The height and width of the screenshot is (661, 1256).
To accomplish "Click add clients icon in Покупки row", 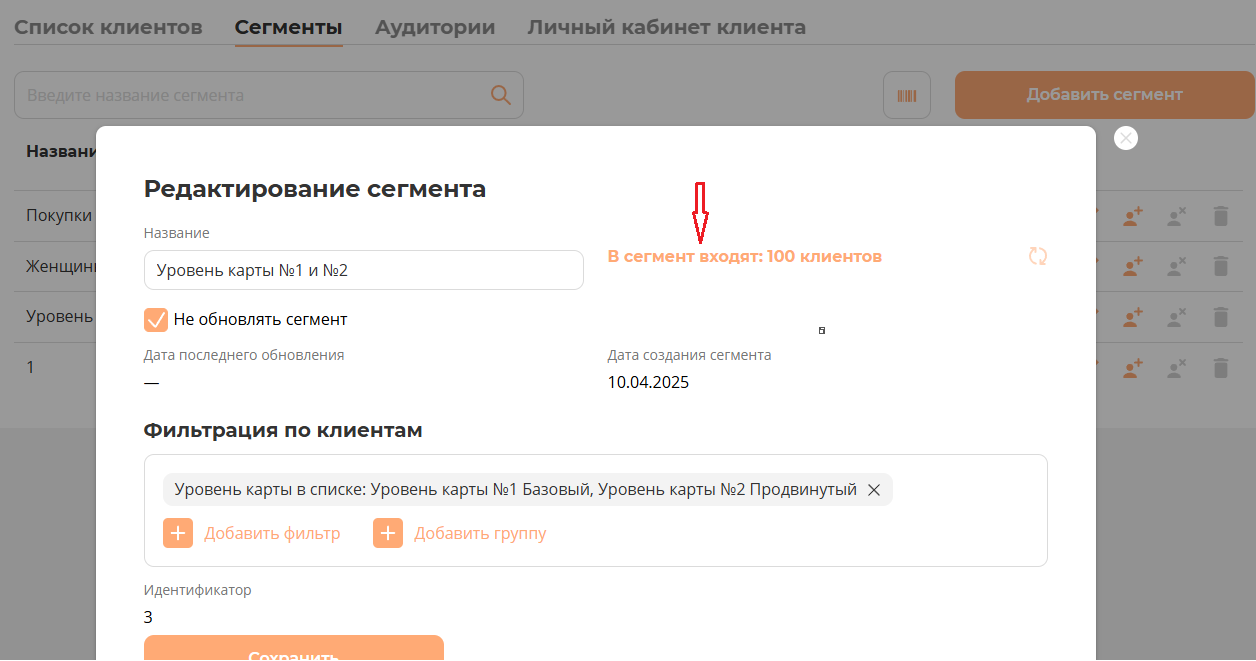I will tap(1132, 215).
